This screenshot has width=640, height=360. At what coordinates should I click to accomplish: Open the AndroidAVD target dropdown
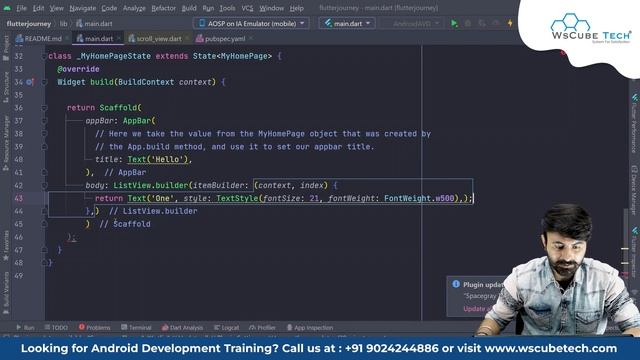tap(412, 24)
